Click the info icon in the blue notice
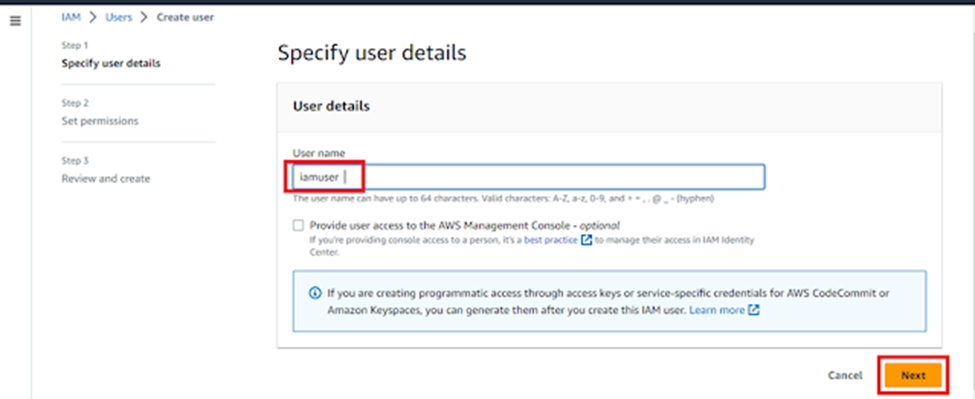The height and width of the screenshot is (399, 975). pos(315,293)
